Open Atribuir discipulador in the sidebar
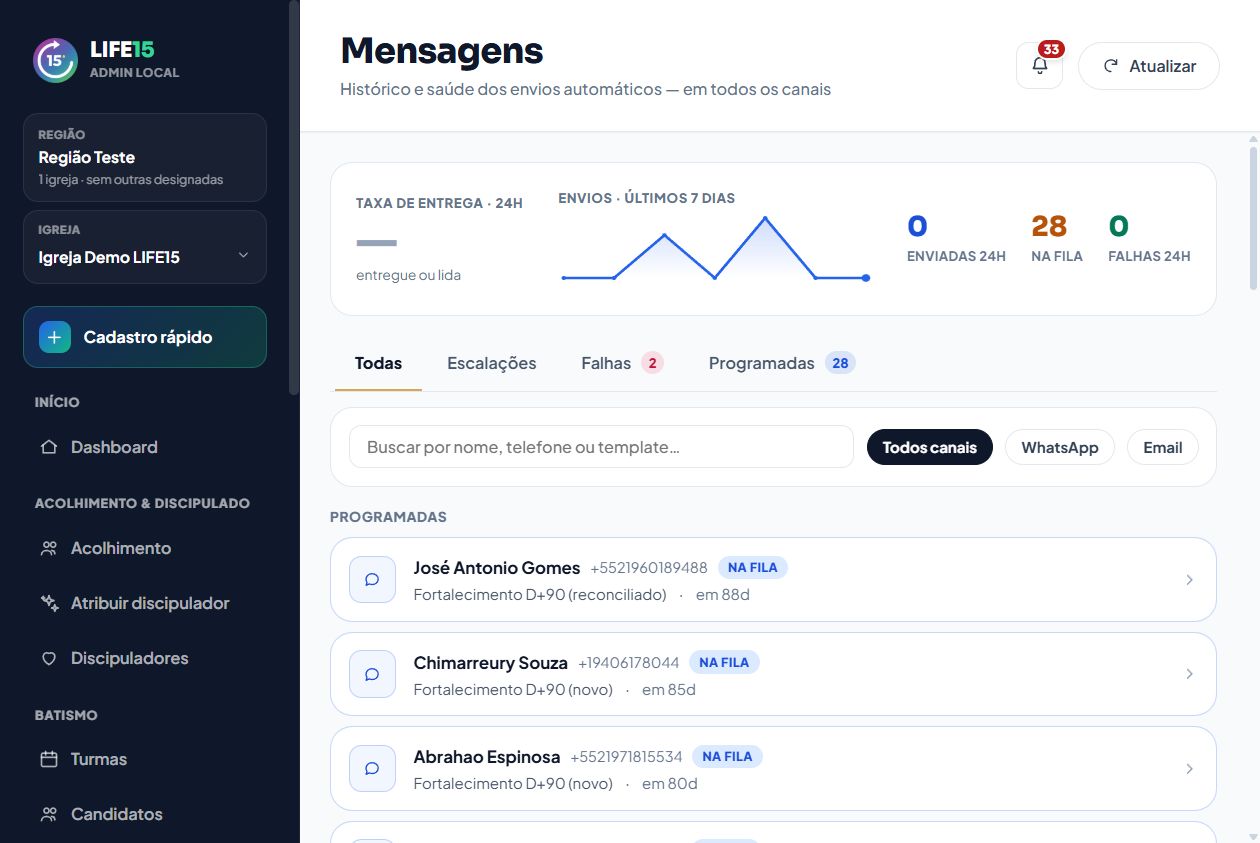The width and height of the screenshot is (1260, 843). (145, 603)
